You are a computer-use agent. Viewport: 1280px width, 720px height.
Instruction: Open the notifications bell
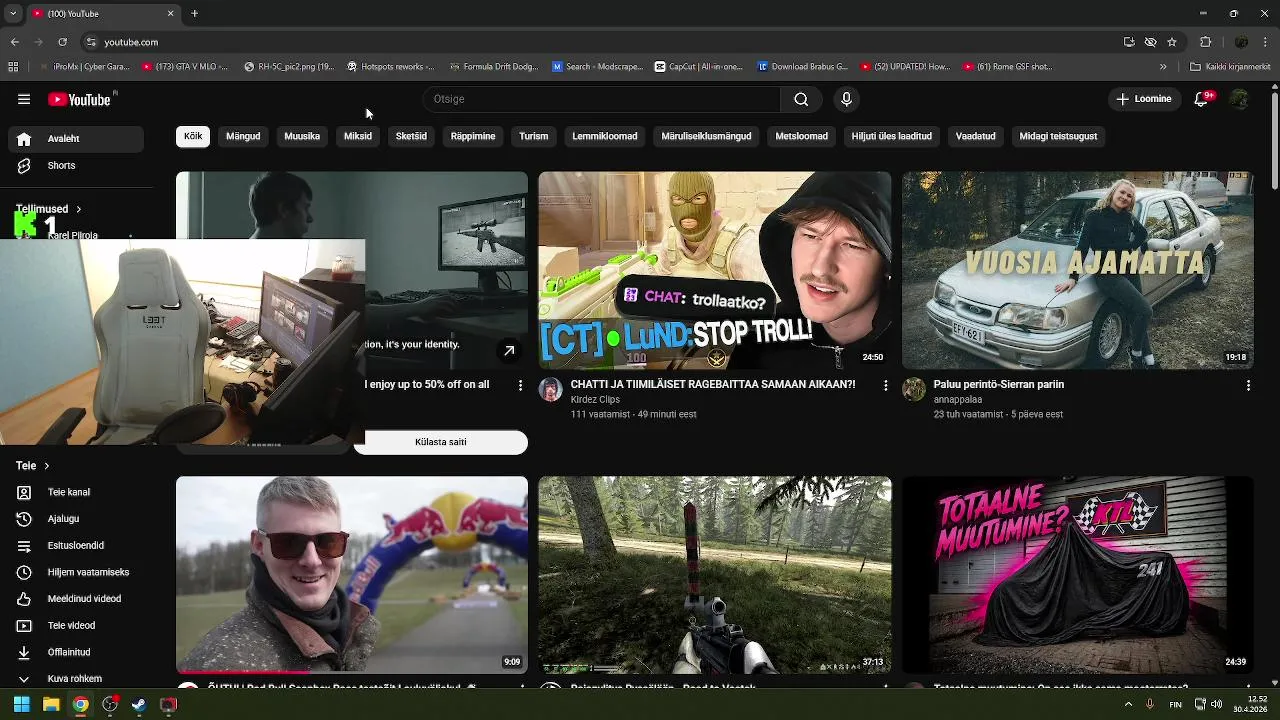pos(1202,99)
